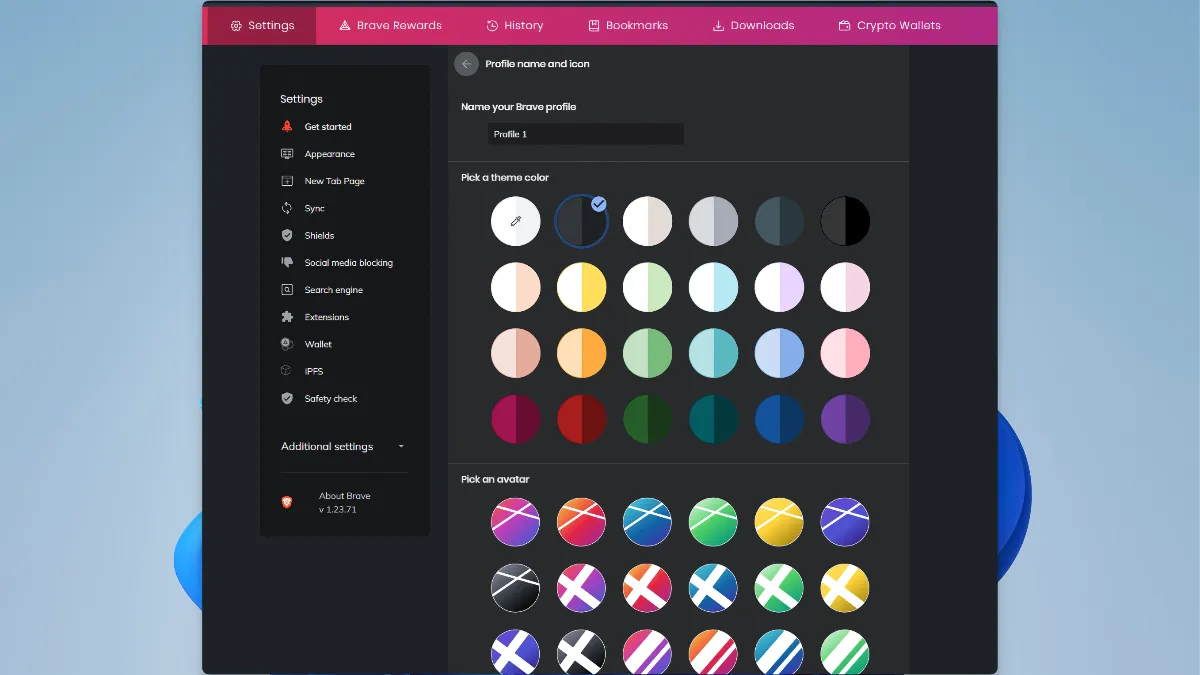
Task: Pick the dark teal theme swatch
Action: coord(714,419)
